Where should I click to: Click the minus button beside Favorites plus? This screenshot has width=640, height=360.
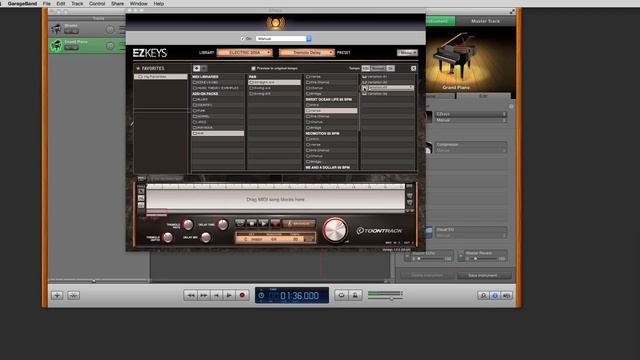(x=204, y=68)
